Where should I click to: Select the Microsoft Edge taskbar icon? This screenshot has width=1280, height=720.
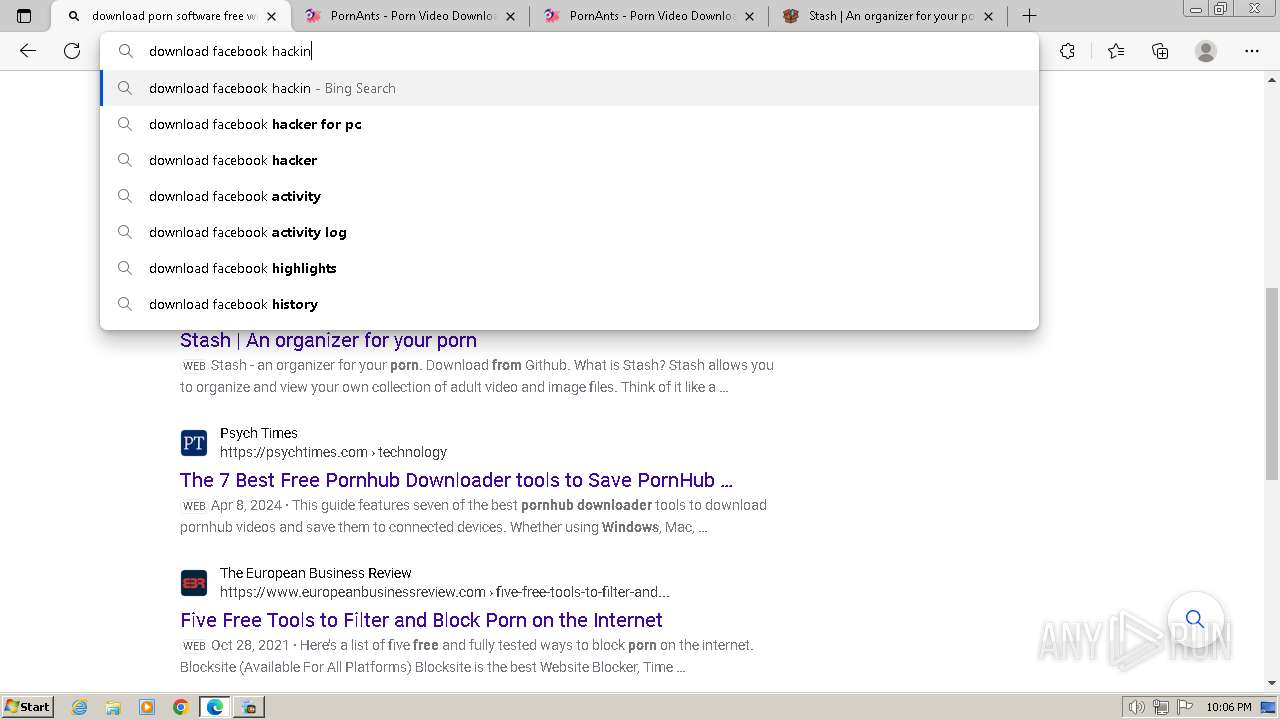[x=215, y=707]
